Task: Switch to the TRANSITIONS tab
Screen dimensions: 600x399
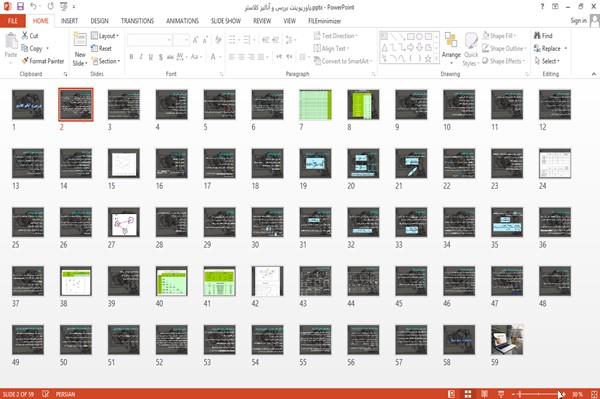Action: click(137, 21)
